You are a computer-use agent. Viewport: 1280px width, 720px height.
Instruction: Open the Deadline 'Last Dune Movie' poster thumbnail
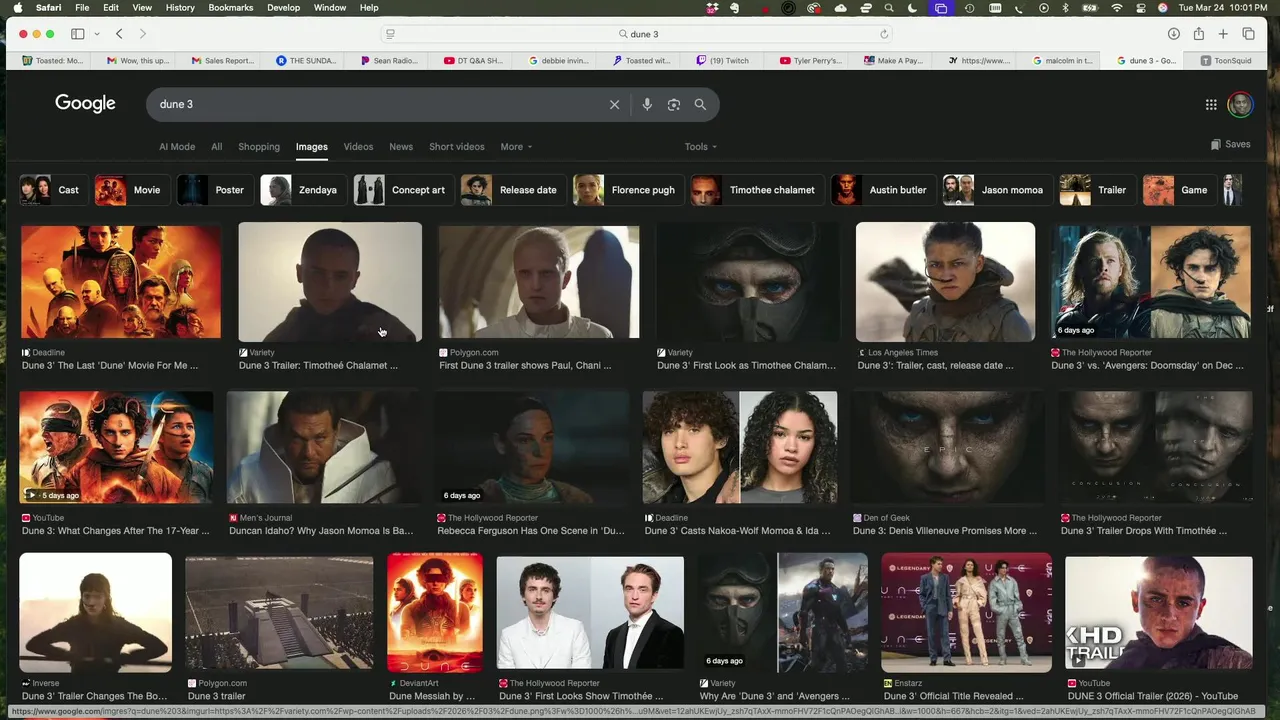[121, 282]
